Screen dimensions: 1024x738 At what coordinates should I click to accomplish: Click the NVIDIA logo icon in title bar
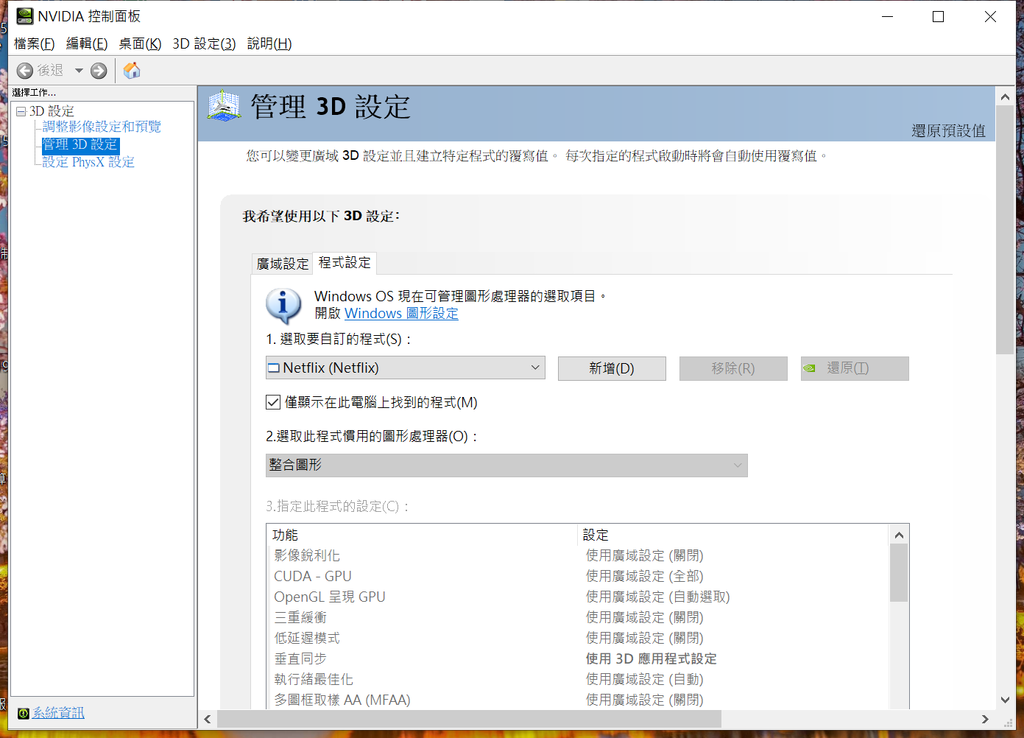pos(25,16)
